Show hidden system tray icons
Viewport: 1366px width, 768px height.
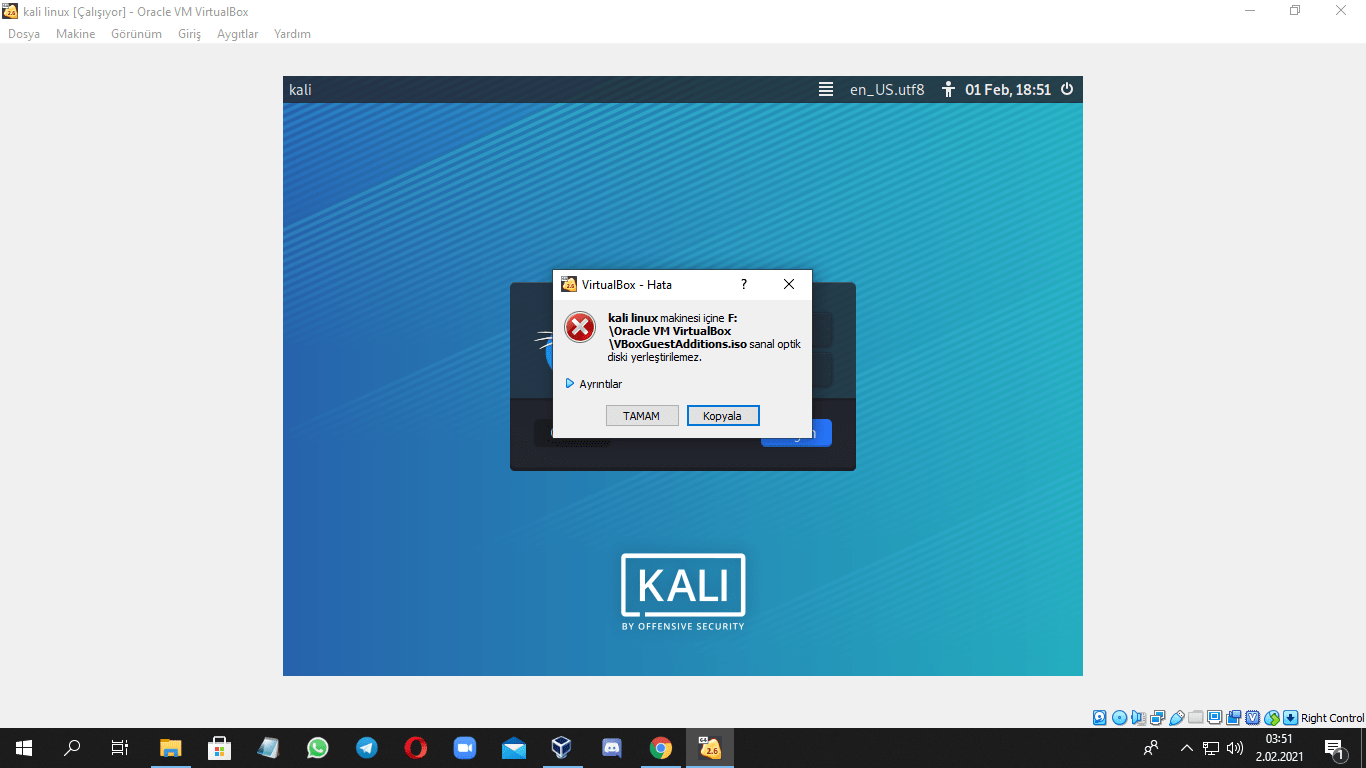point(1187,748)
